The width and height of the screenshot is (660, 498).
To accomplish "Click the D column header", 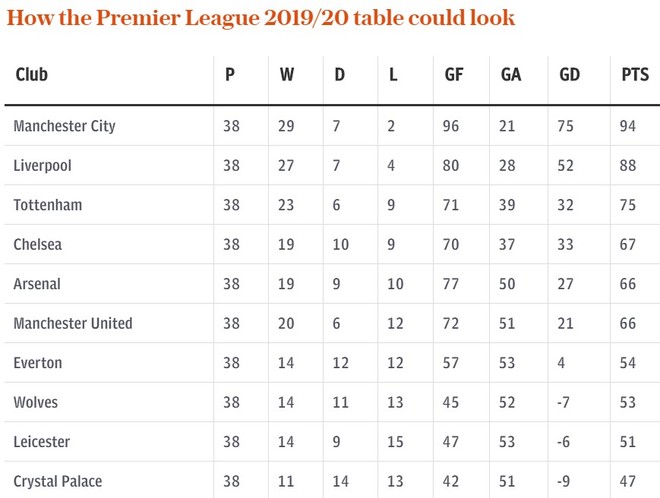I will click(x=339, y=75).
